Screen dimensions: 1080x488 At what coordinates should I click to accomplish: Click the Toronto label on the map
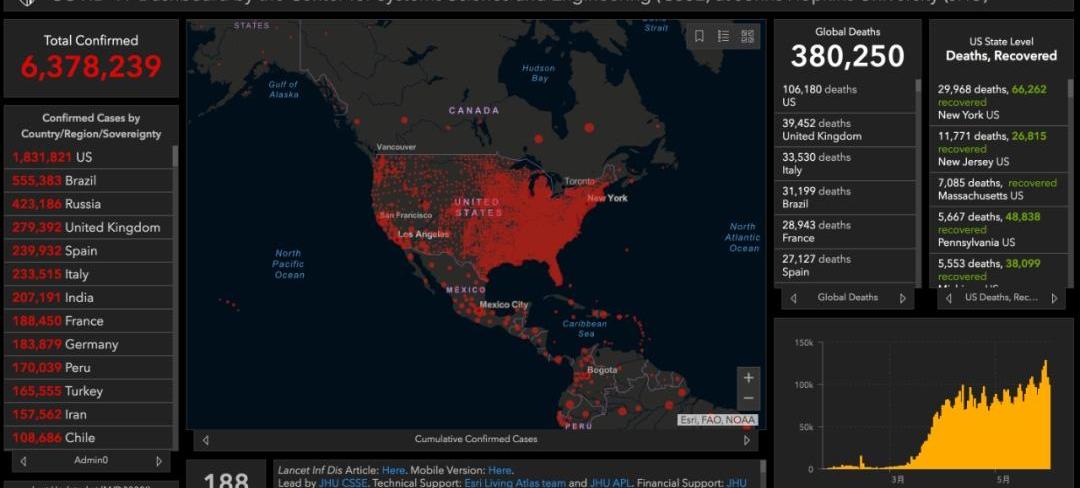pos(579,181)
